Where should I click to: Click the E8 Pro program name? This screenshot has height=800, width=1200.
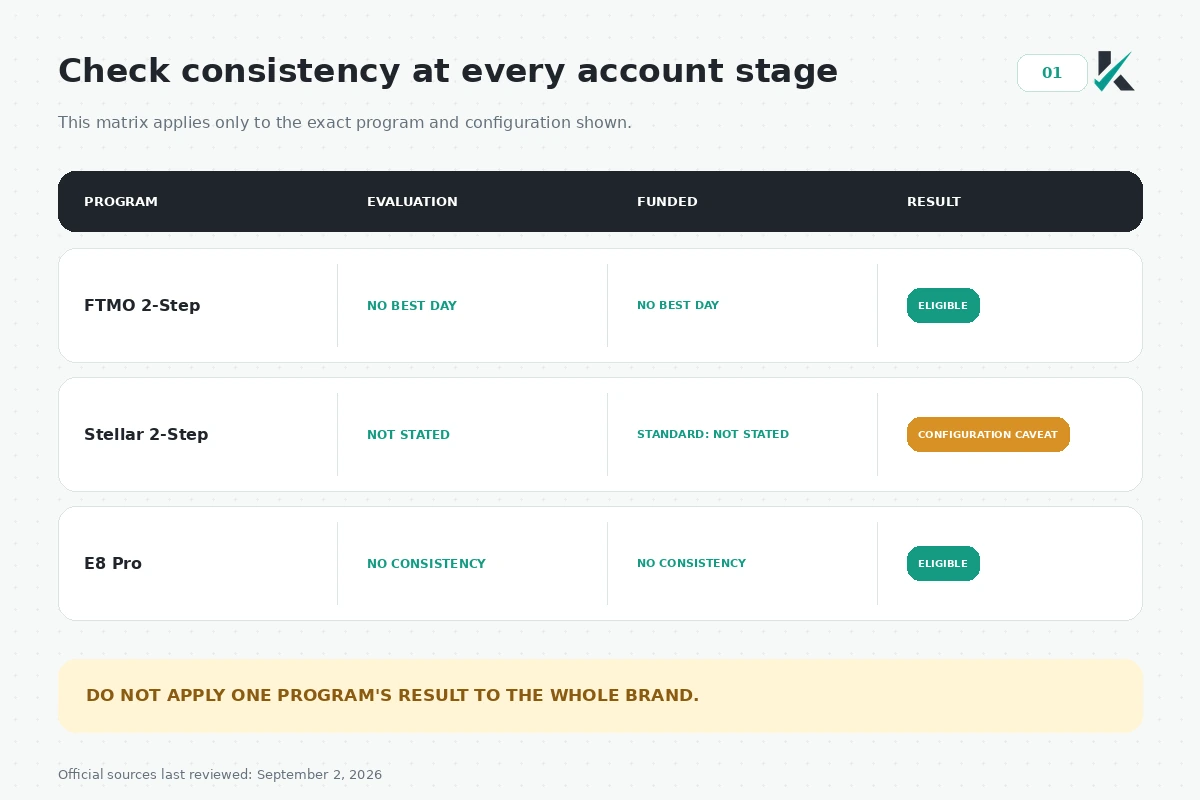[113, 563]
